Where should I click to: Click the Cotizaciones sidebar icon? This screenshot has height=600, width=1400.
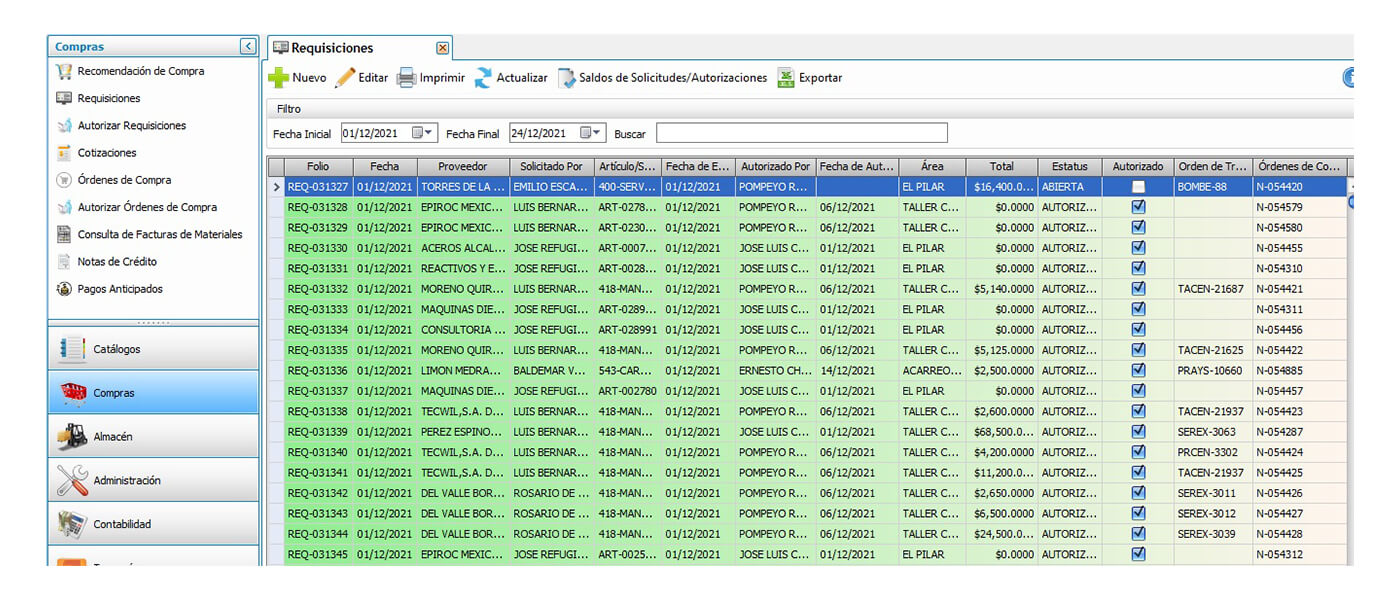click(64, 153)
